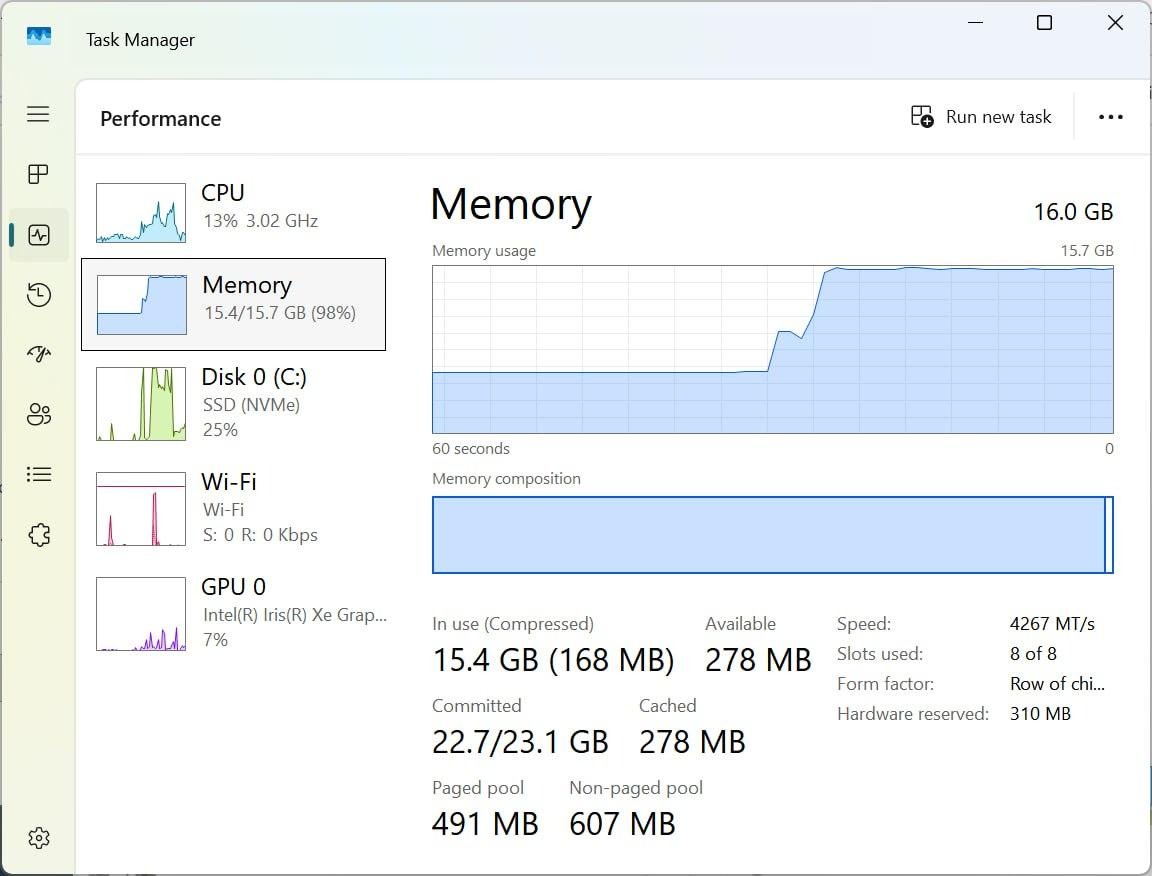Viewport: 1152px width, 876px height.
Task: Click the Memory composition bar
Action: [x=772, y=535]
